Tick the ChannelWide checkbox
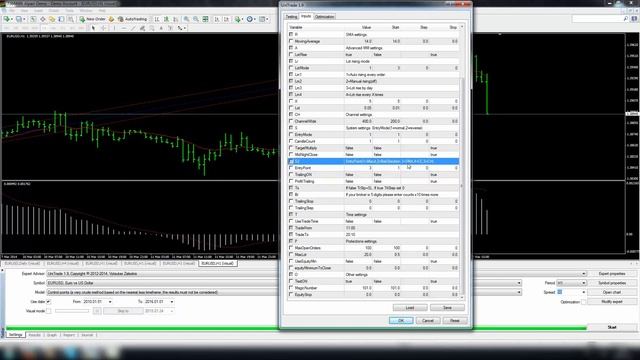This screenshot has width=640, height=360. click(291, 121)
